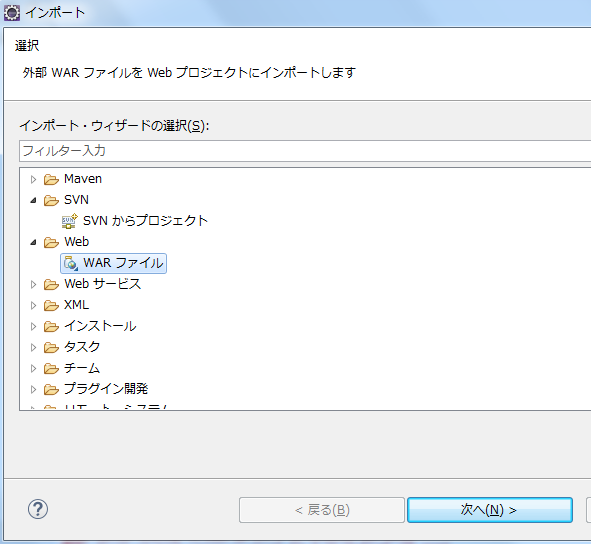Click the SVN folder icon

[51, 200]
